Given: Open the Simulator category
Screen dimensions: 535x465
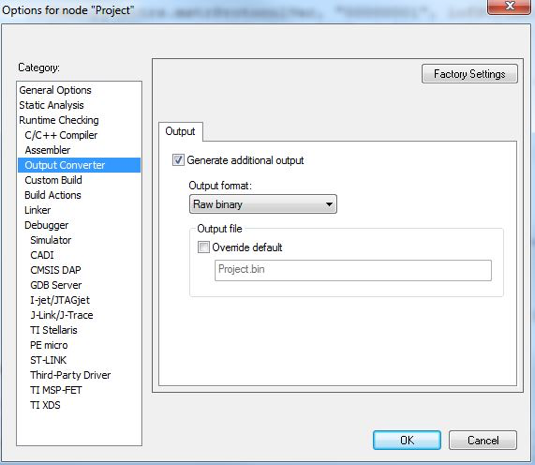Looking at the screenshot, I should pyautogui.click(x=51, y=240).
